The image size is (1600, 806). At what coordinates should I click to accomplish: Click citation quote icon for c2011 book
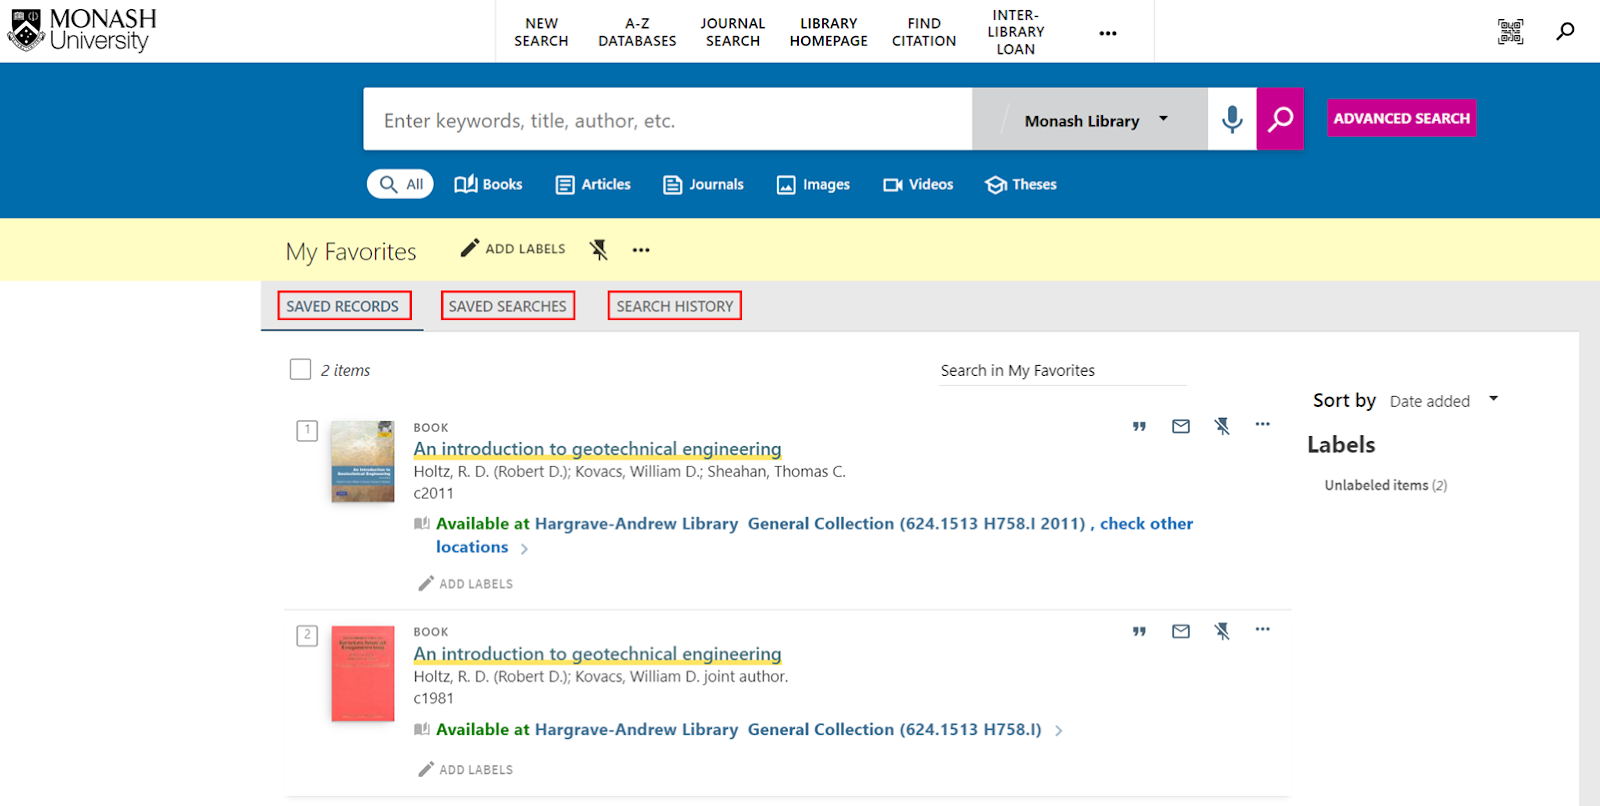(1139, 426)
